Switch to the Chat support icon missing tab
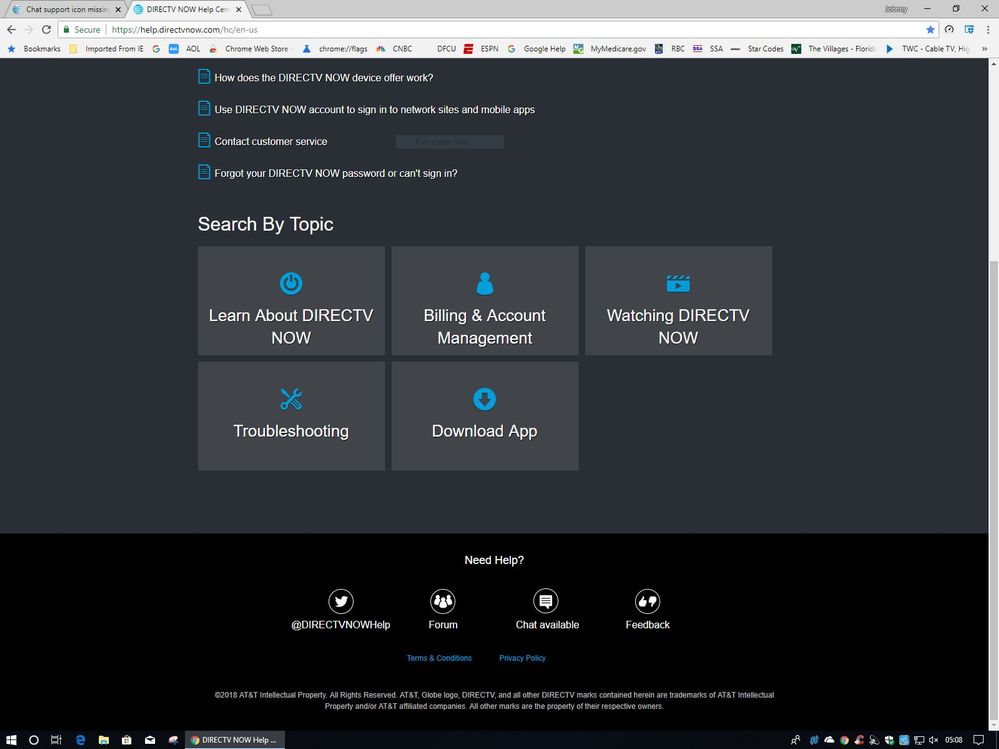999x749 pixels. pos(65,9)
